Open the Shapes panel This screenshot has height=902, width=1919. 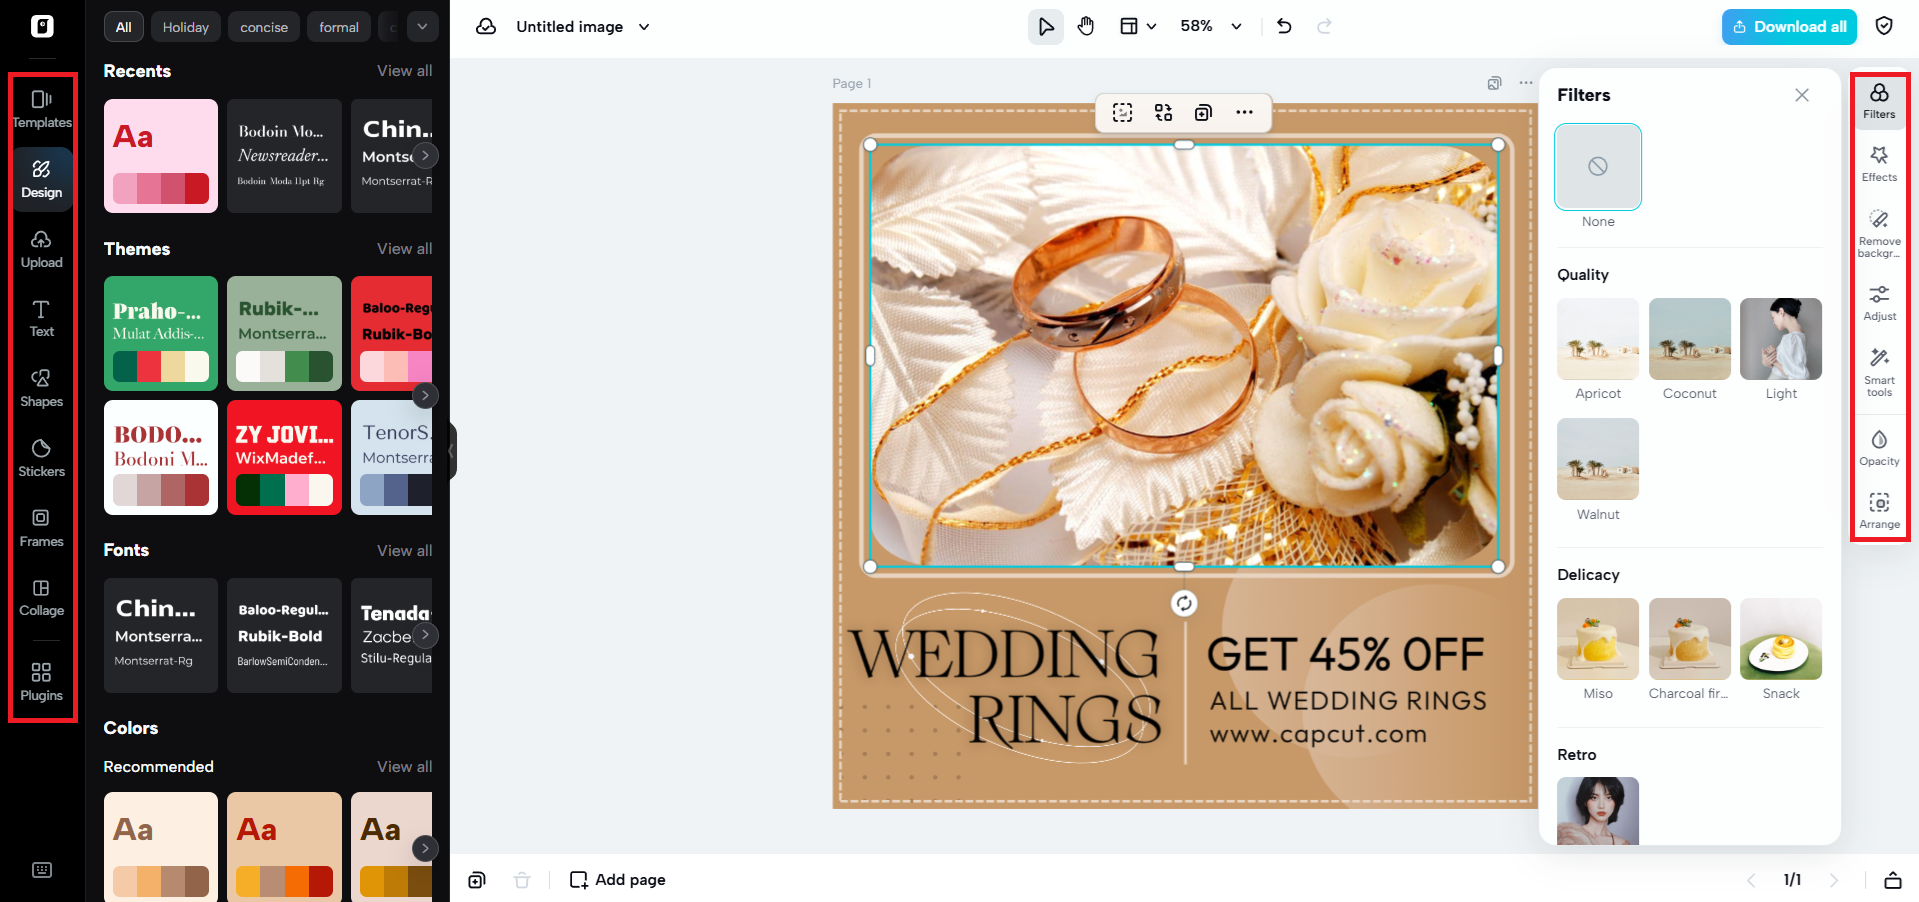[x=41, y=387]
